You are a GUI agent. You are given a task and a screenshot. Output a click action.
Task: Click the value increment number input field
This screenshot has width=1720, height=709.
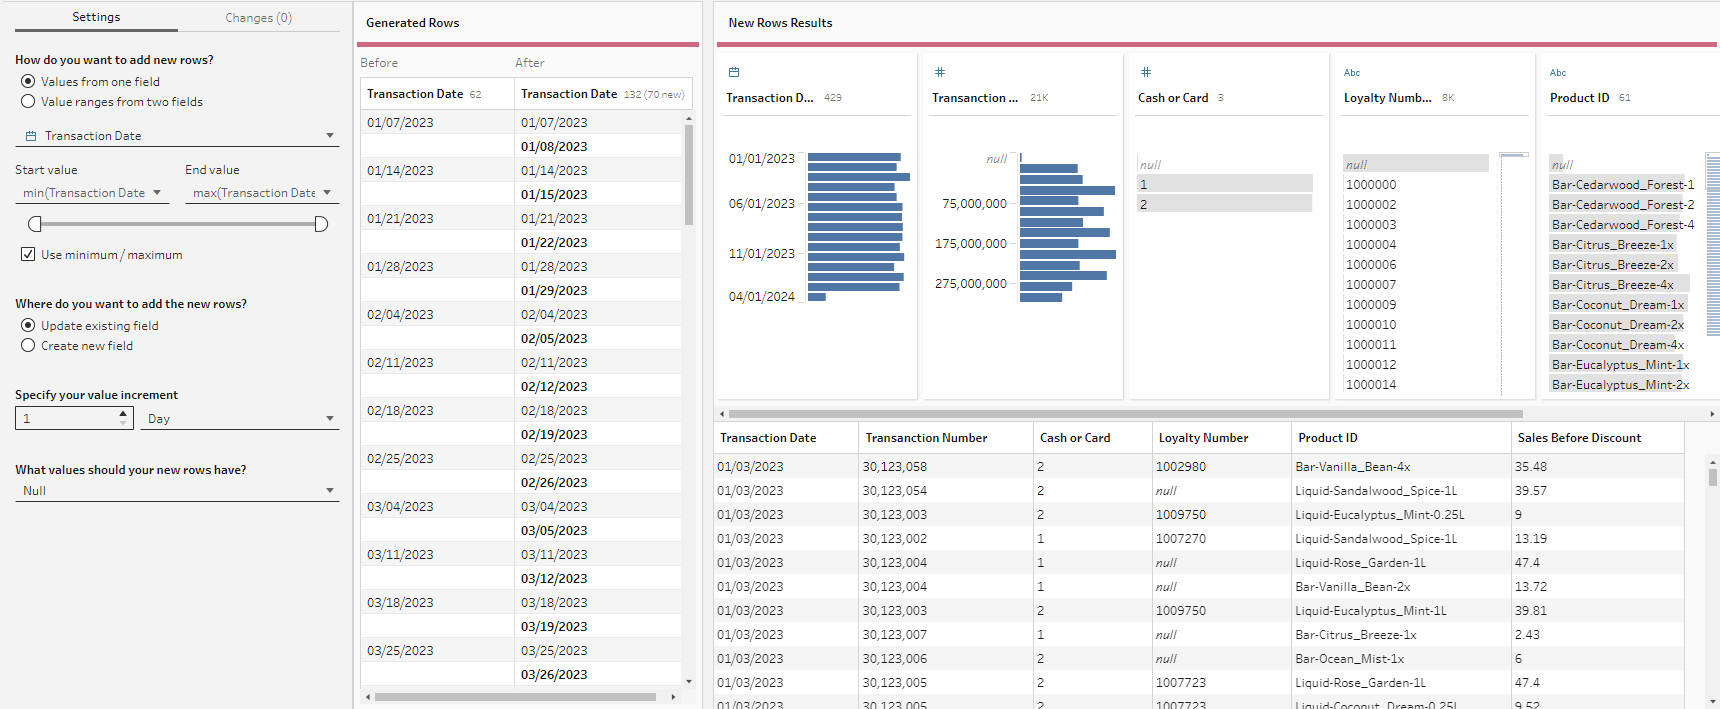[66, 419]
